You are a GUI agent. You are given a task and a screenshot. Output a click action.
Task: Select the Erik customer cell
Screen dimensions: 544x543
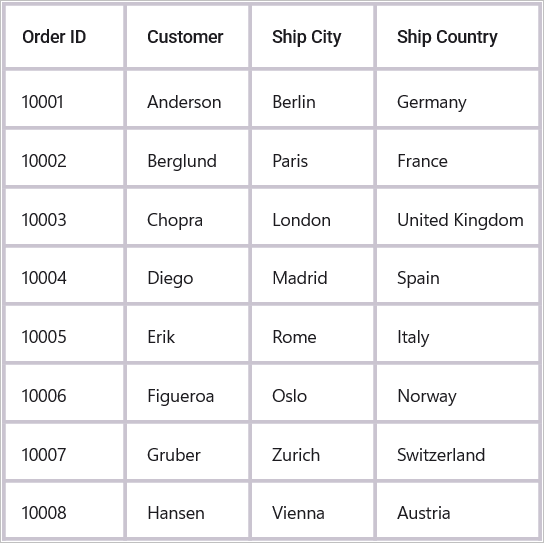click(x=188, y=333)
